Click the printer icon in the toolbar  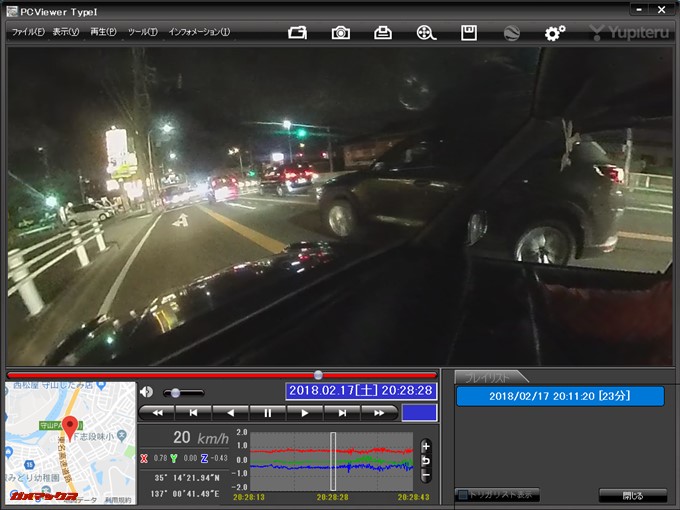click(383, 32)
